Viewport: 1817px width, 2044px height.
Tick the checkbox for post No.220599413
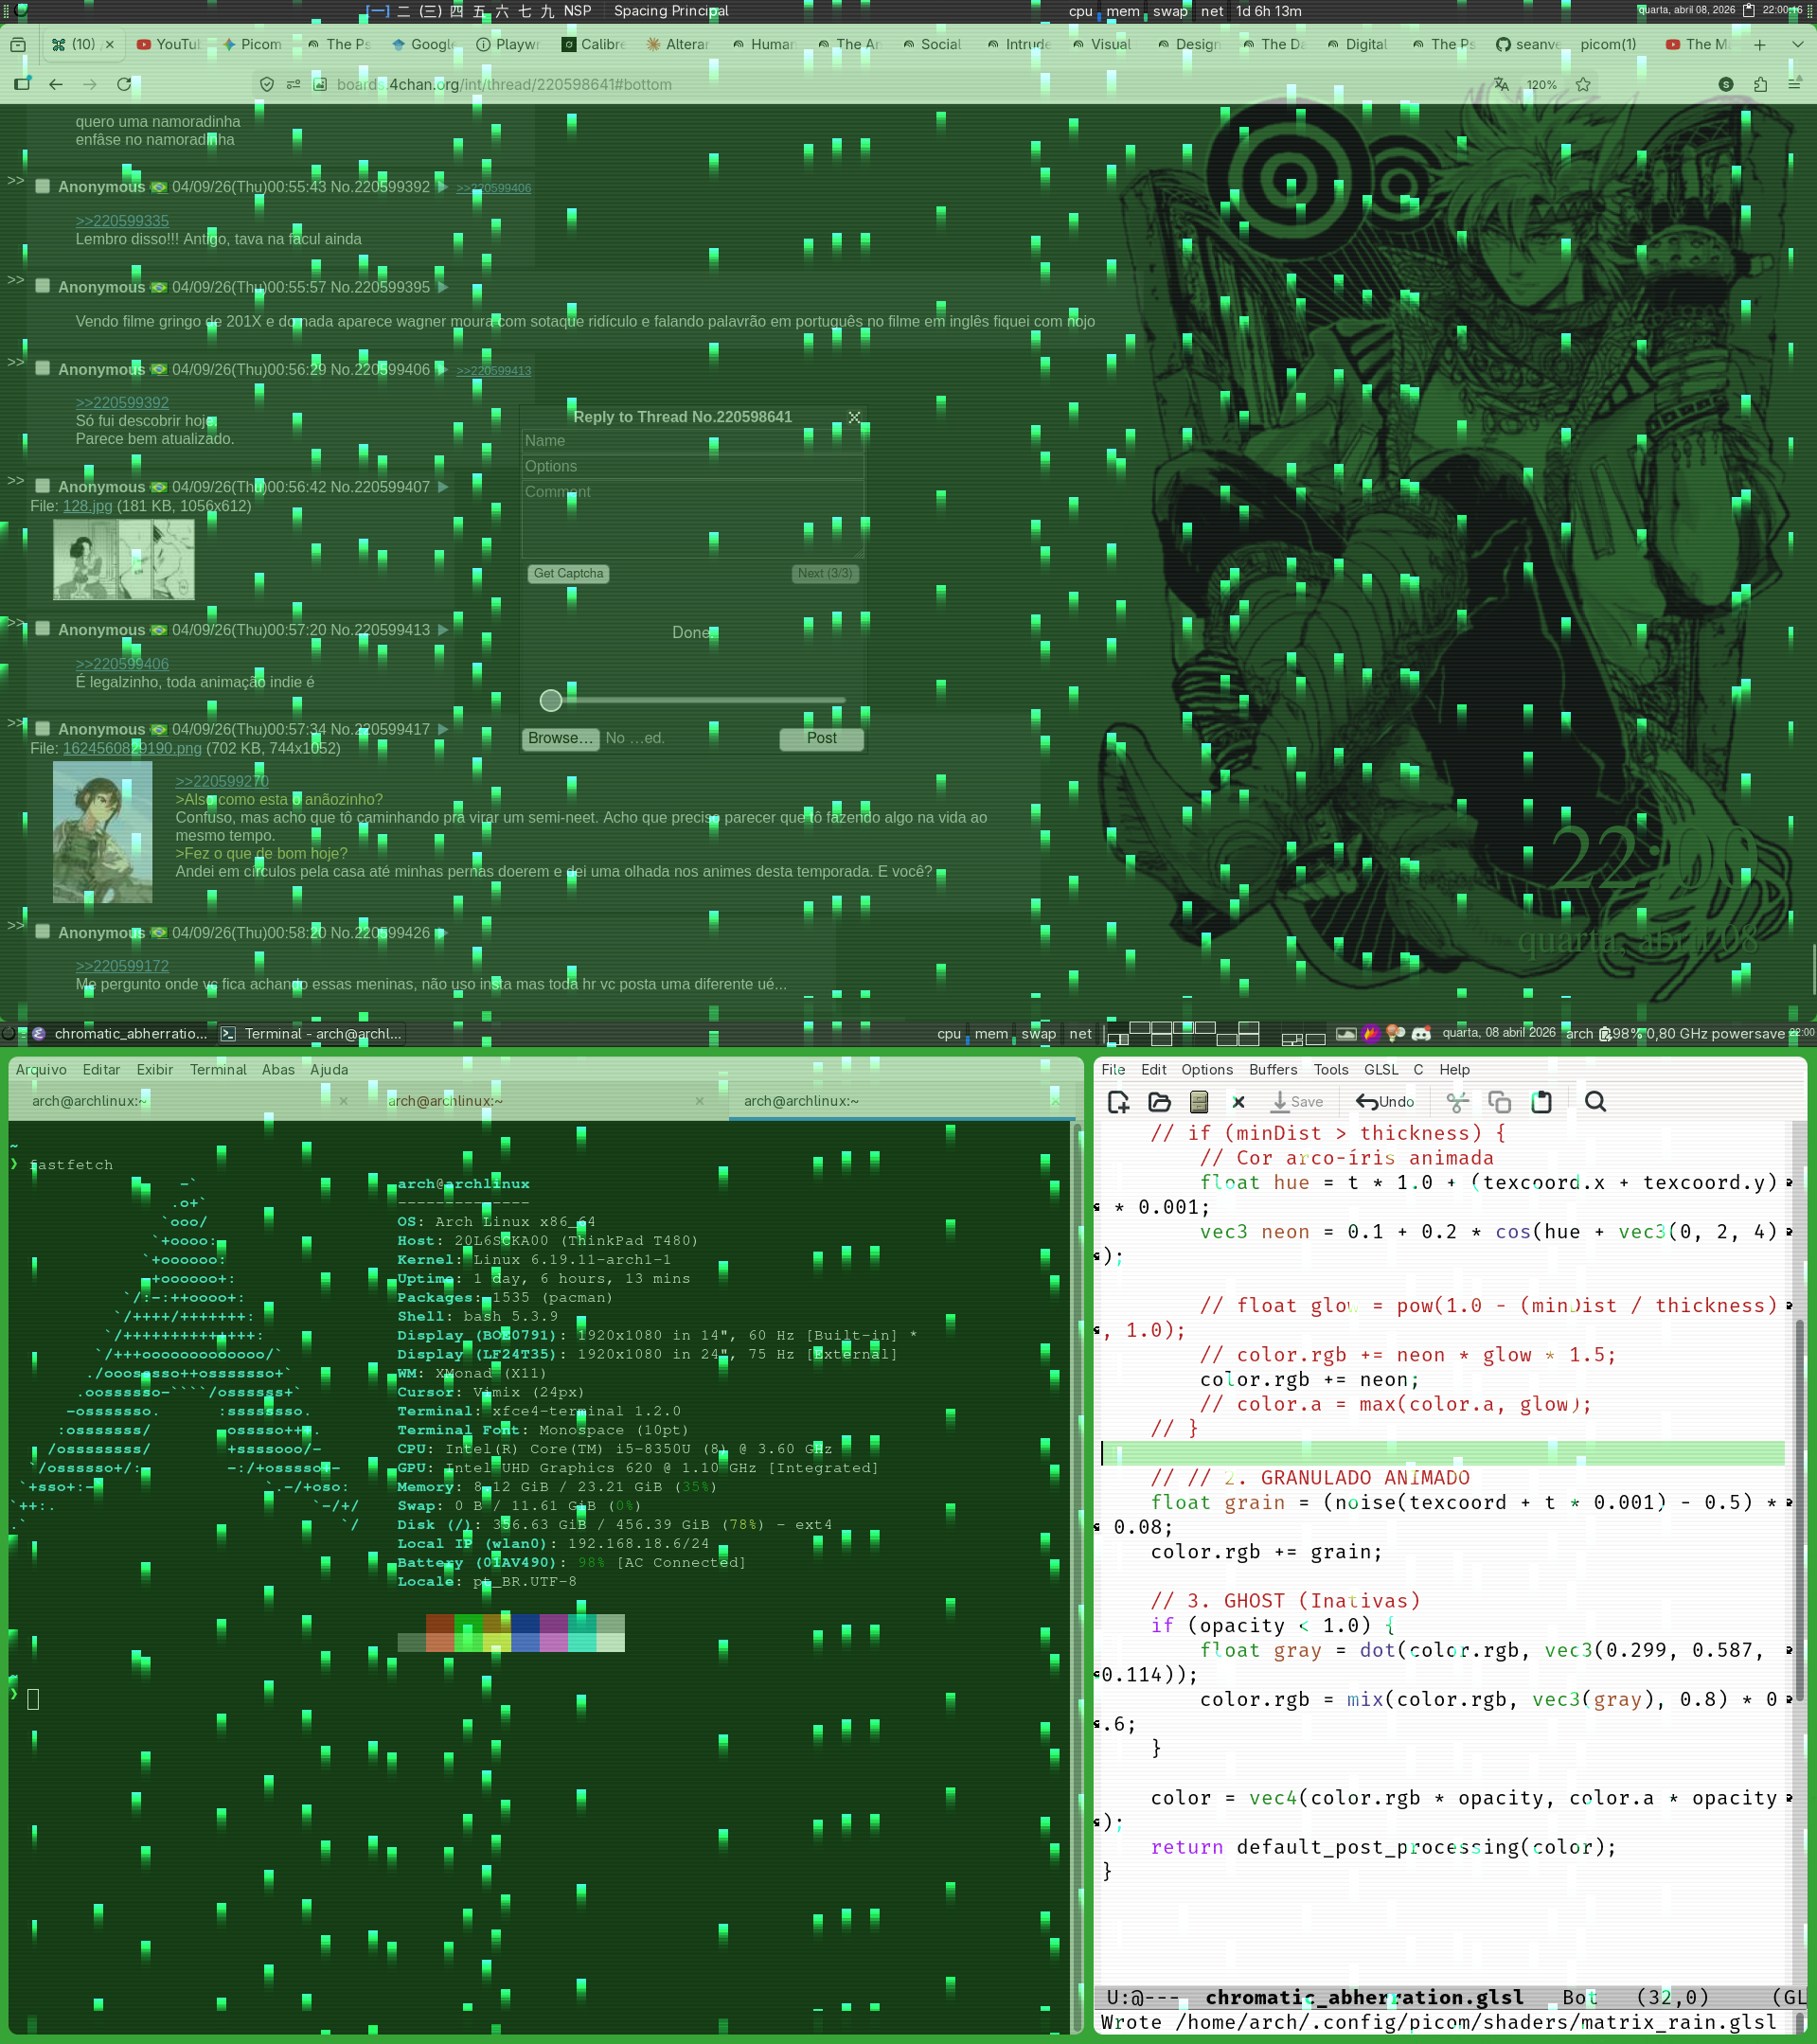tap(43, 629)
